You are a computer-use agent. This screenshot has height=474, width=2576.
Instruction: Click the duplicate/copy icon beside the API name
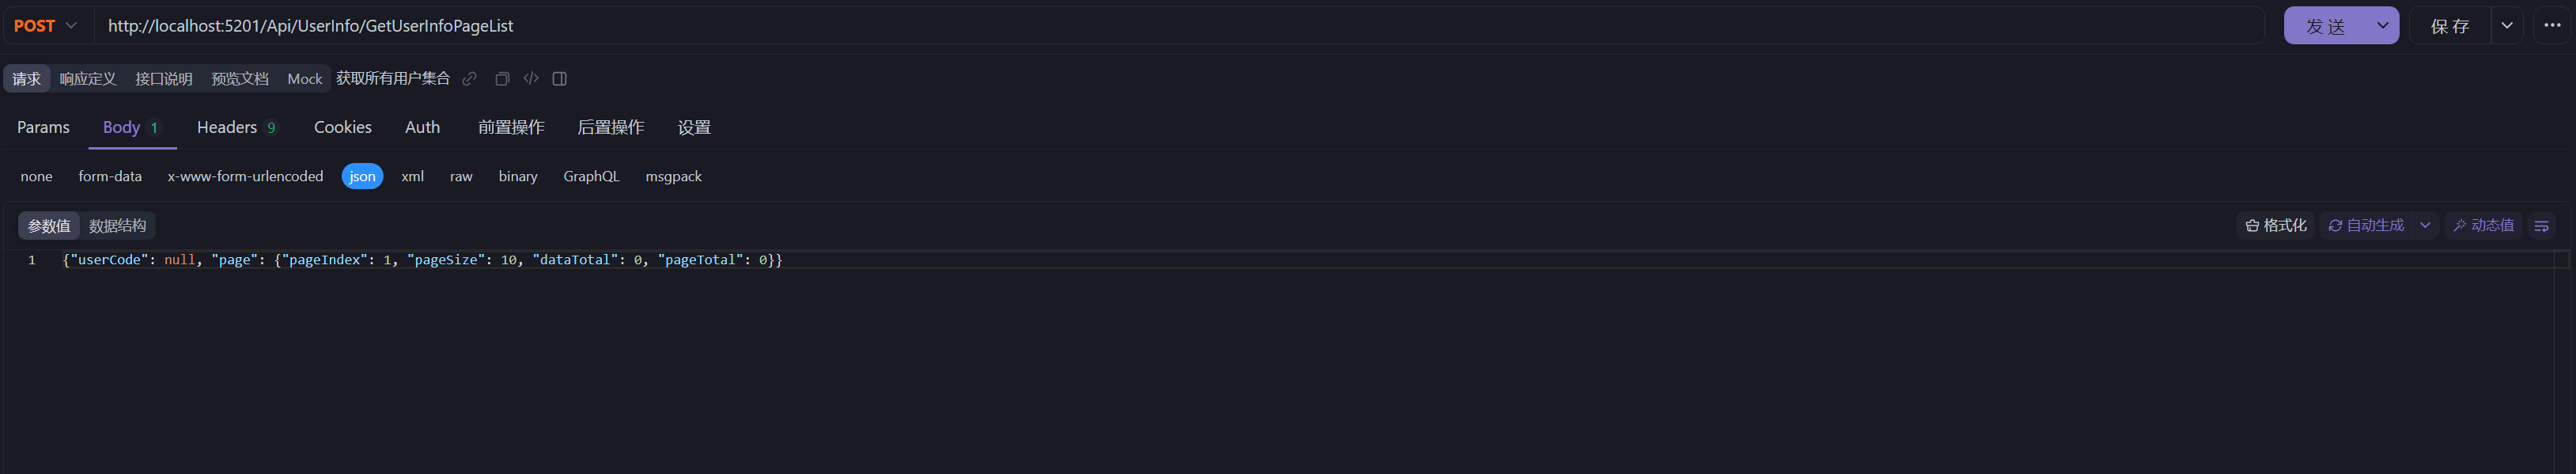(x=502, y=79)
